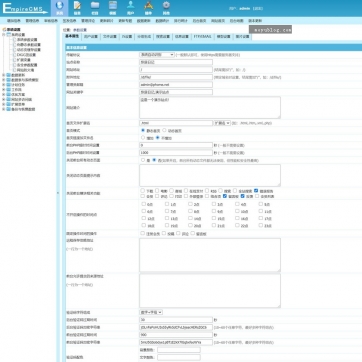Switch to the 用户设置 tab
This screenshot has width=362, height=362.
tap(91, 37)
